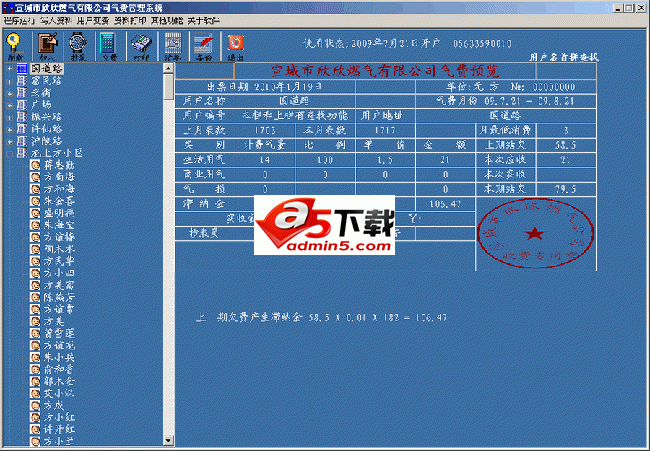Select user 俞和香 in the tree
This screenshot has height=451, width=650.
59,369
